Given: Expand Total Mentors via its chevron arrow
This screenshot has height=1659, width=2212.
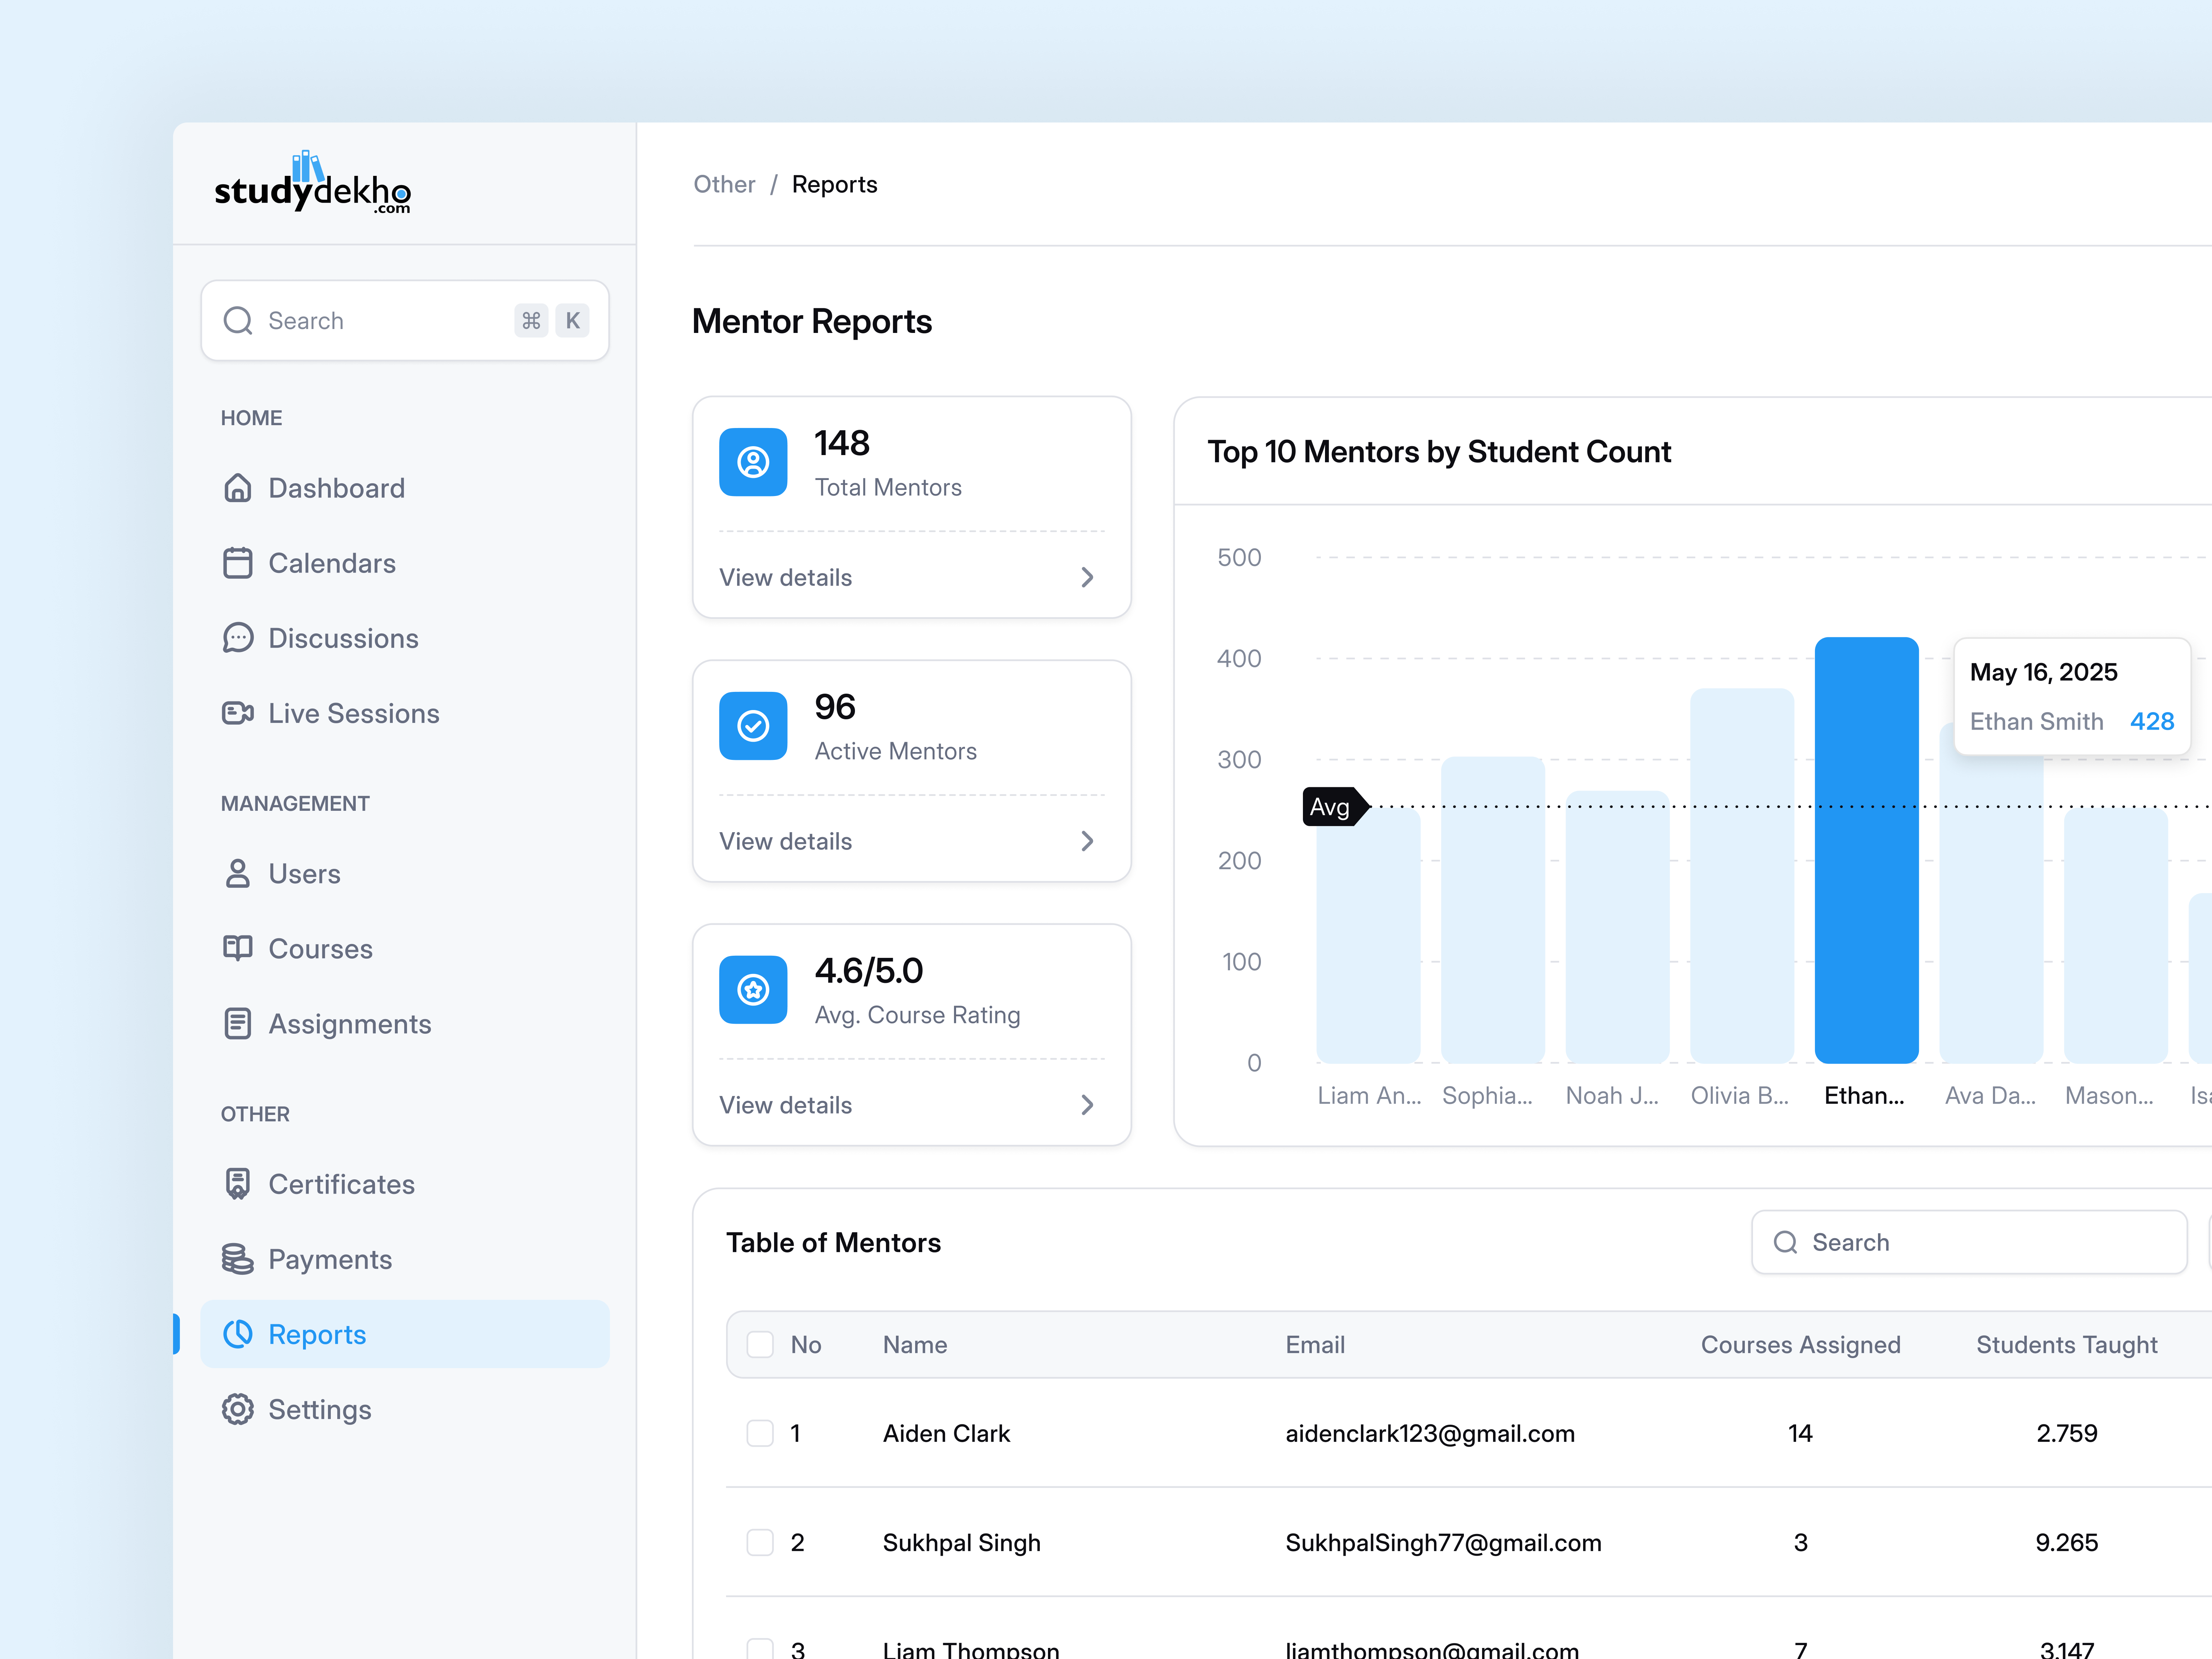Looking at the screenshot, I should 1087,577.
